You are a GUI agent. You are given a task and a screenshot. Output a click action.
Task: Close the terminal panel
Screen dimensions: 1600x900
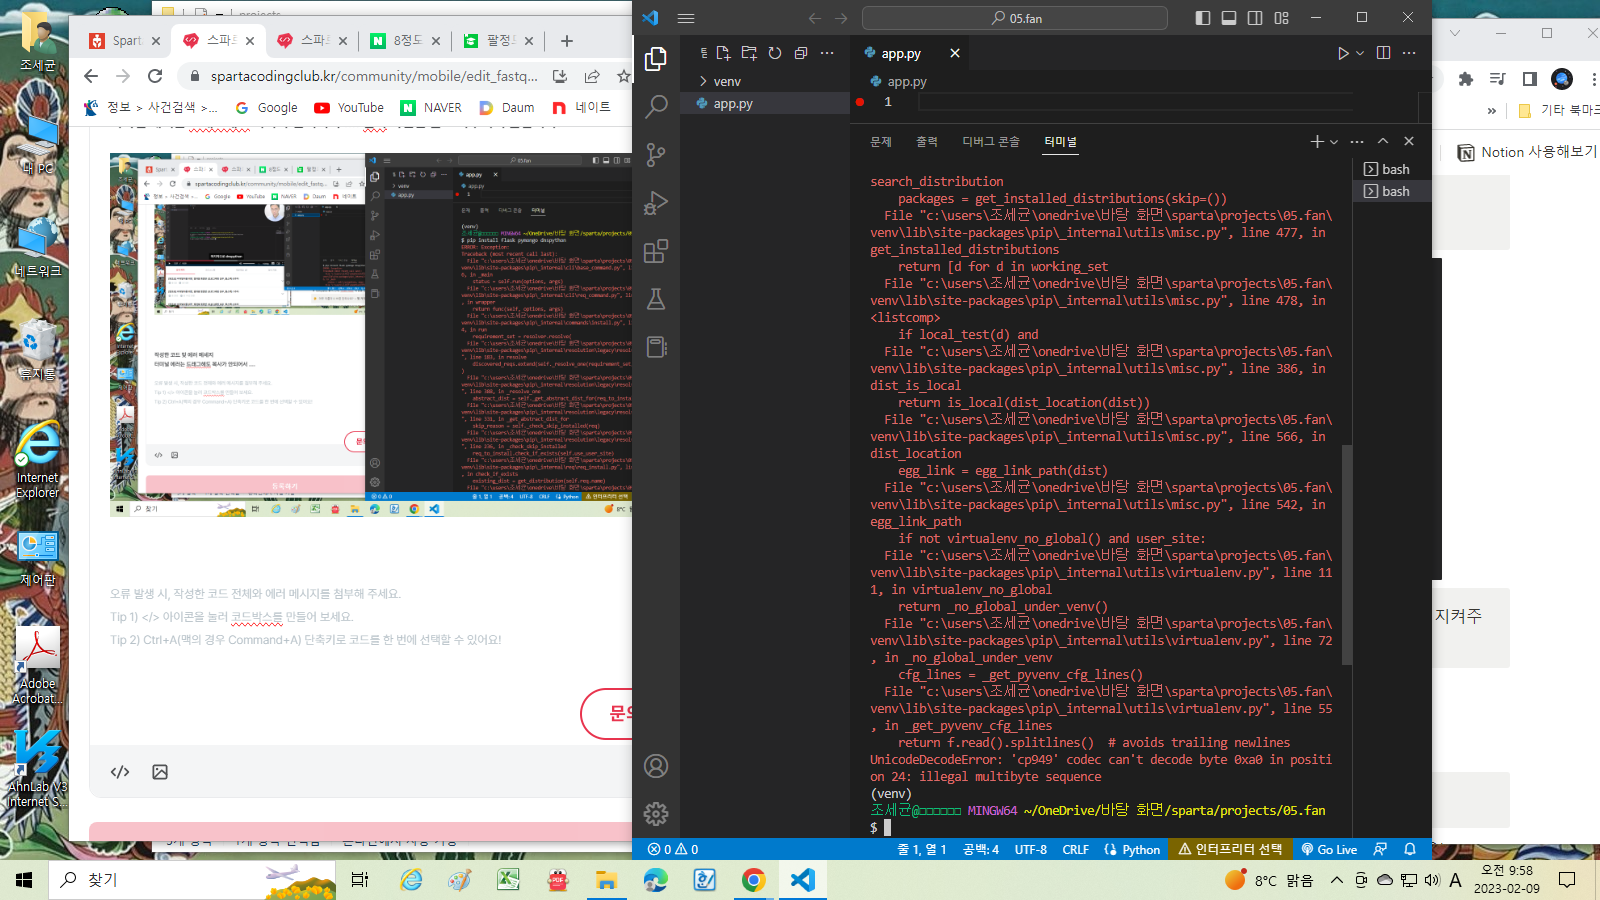pyautogui.click(x=1409, y=142)
